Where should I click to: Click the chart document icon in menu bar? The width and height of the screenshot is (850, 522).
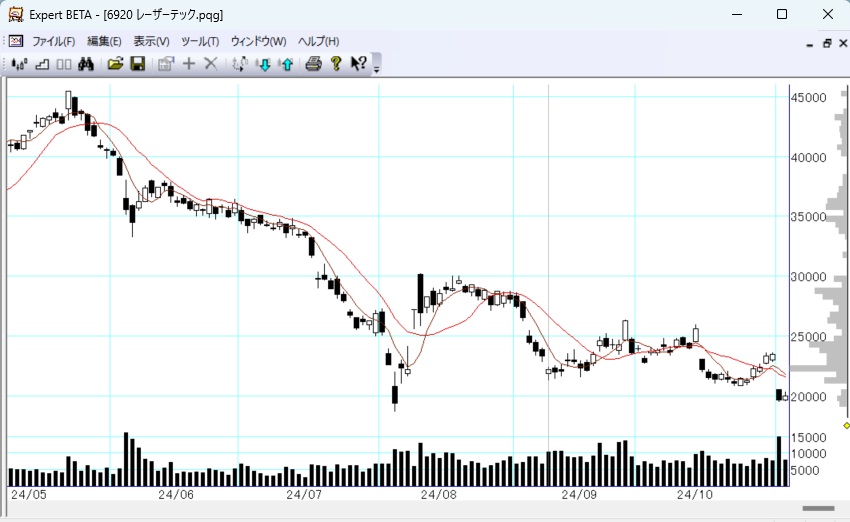(15, 41)
